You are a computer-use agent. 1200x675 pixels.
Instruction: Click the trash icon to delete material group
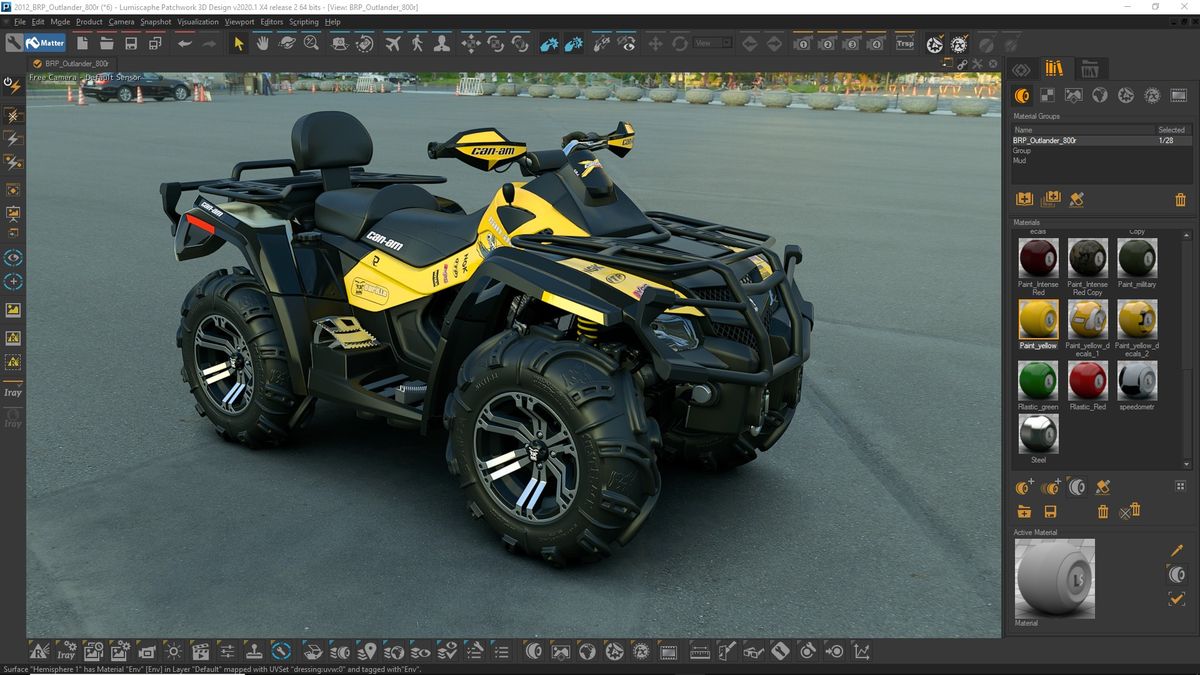click(x=1180, y=199)
